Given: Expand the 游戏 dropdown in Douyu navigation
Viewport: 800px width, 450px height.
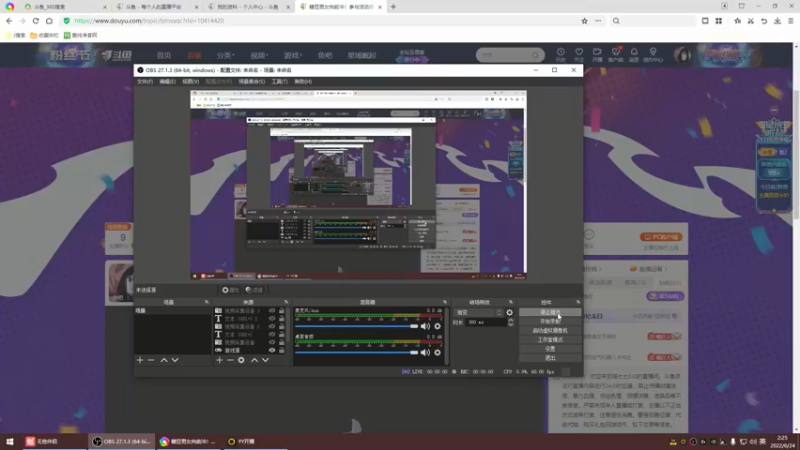Looking at the screenshot, I should pos(293,55).
